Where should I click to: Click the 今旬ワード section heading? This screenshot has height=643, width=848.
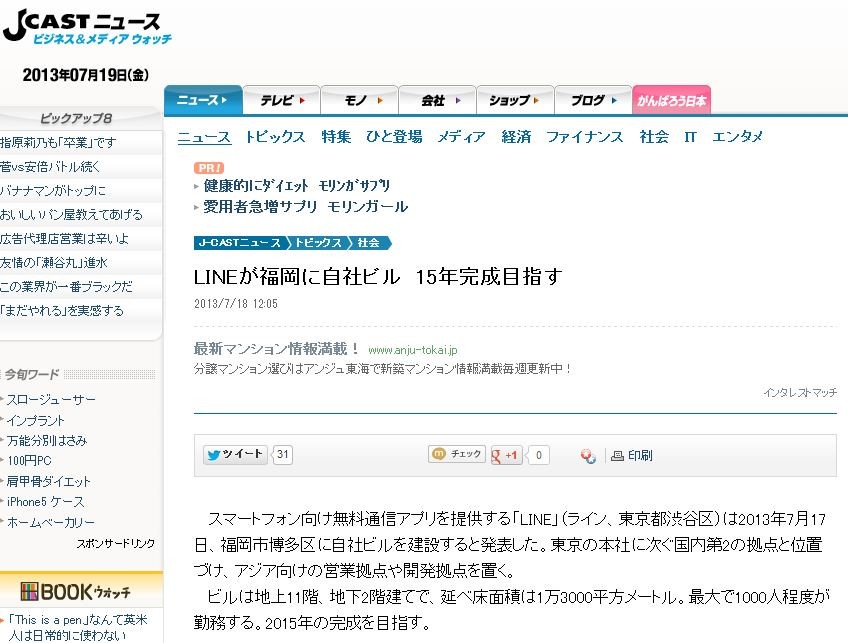click(x=32, y=374)
